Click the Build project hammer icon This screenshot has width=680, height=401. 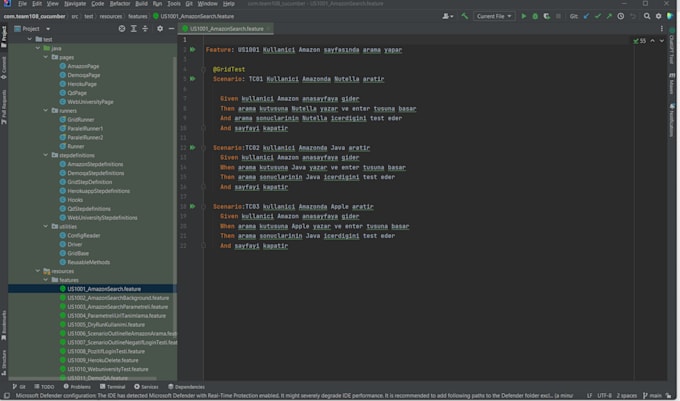465,16
